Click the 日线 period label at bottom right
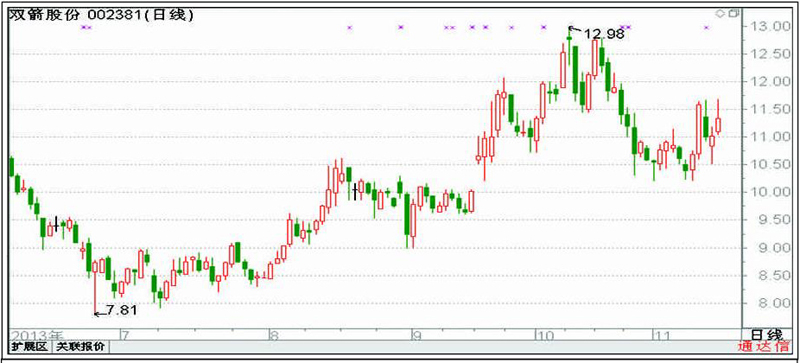800x363 pixels. point(766,334)
